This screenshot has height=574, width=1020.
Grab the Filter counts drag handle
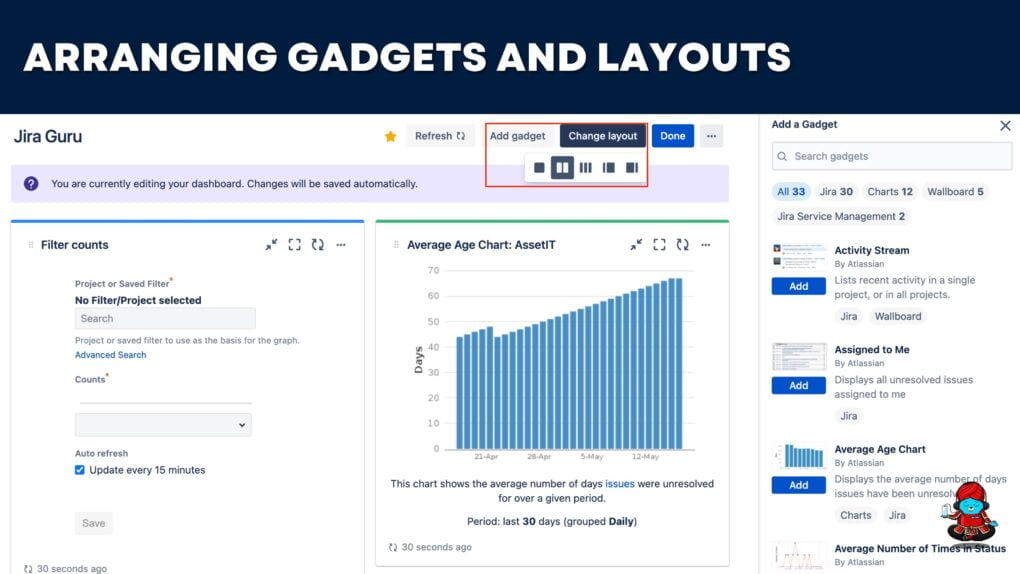(31, 245)
